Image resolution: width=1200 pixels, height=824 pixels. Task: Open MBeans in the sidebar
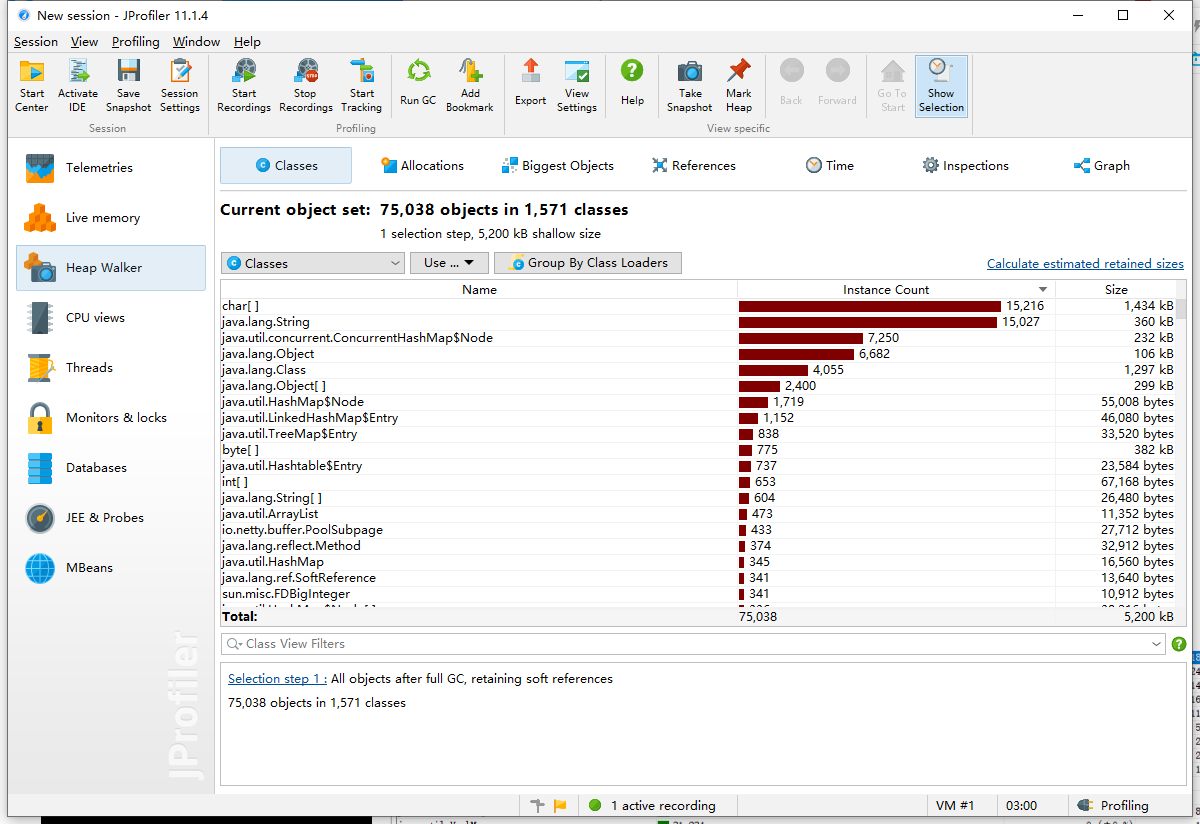coord(111,568)
